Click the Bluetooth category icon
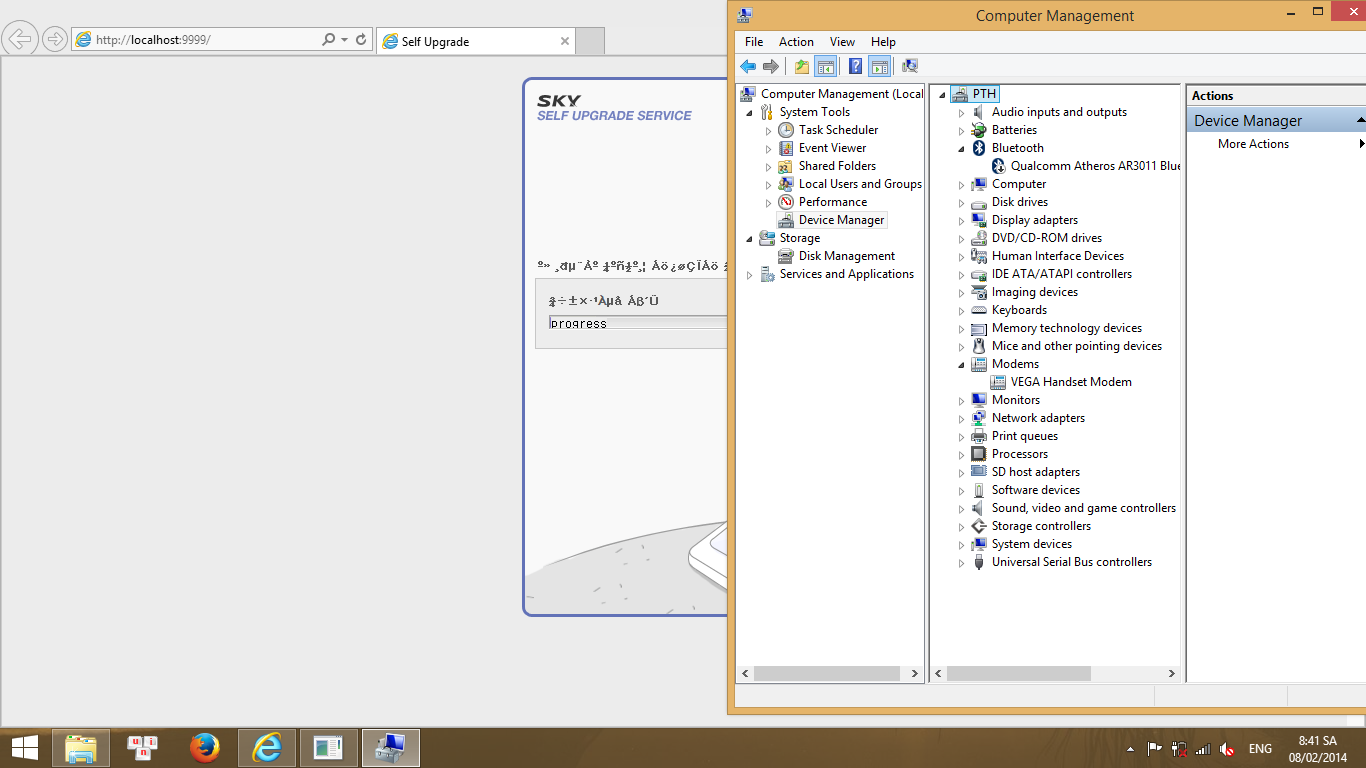Viewport: 1366px width, 768px height. 979,148
